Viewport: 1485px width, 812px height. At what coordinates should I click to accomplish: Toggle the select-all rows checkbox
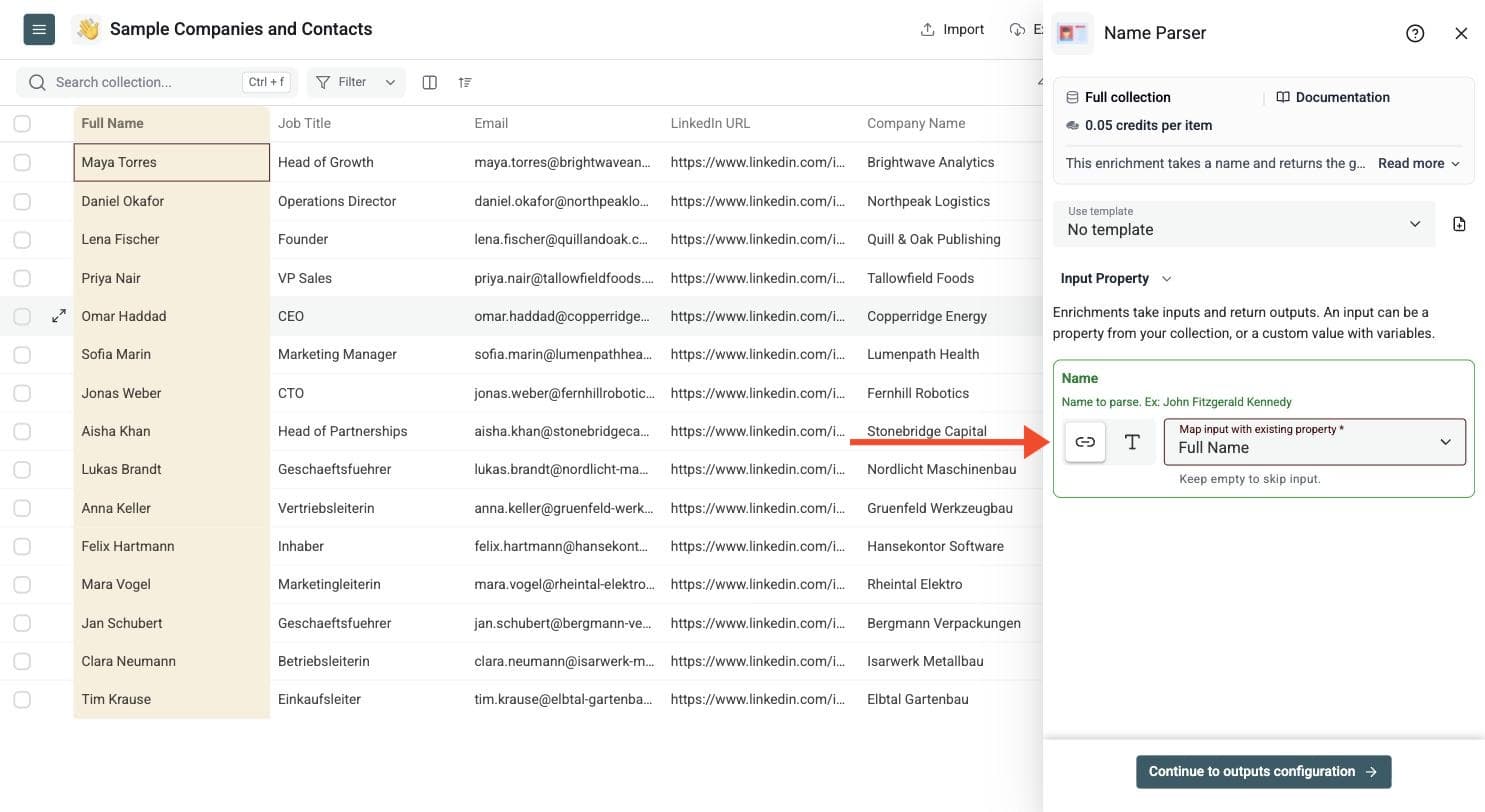22,124
